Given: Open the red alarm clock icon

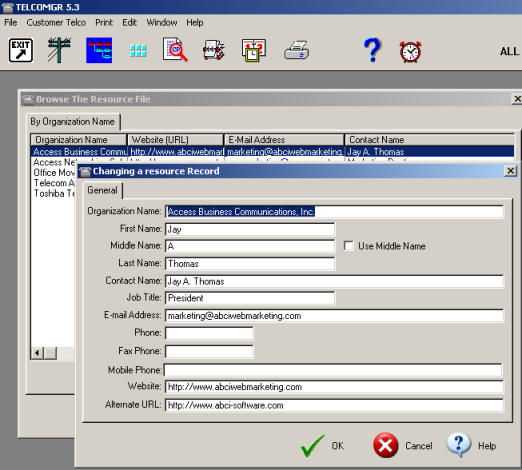Looking at the screenshot, I should pos(410,52).
